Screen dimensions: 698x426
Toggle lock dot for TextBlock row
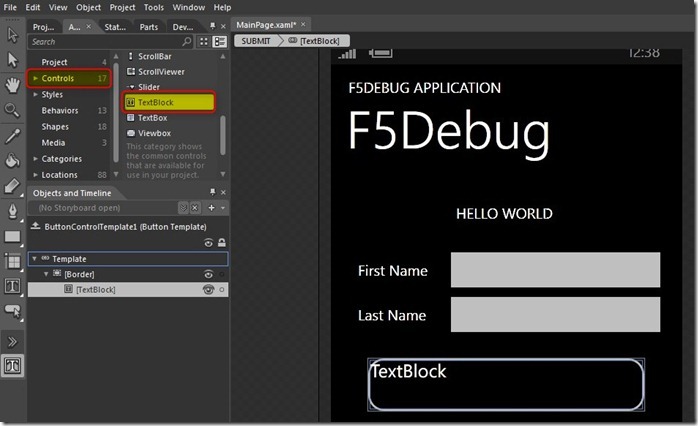[x=222, y=290]
